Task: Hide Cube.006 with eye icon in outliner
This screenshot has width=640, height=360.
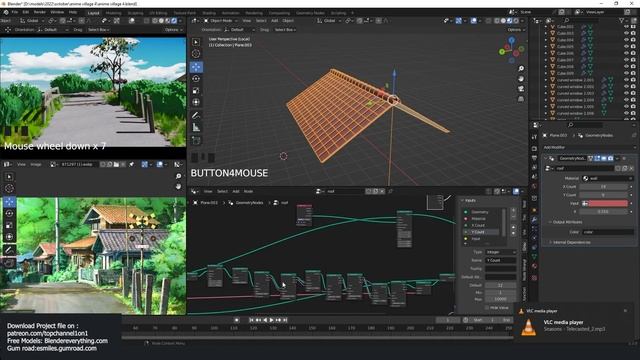Action: [626, 53]
